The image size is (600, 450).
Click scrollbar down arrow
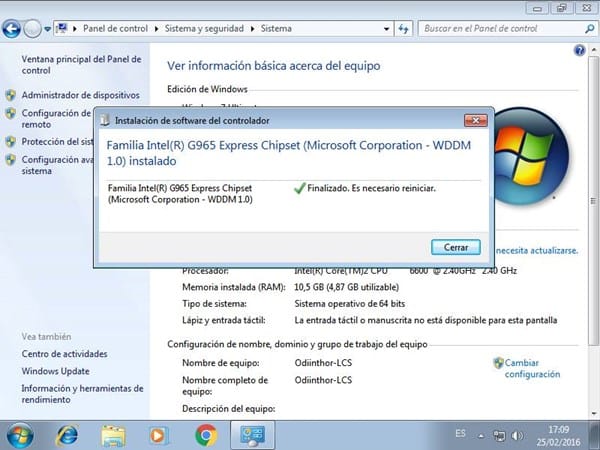point(593,413)
